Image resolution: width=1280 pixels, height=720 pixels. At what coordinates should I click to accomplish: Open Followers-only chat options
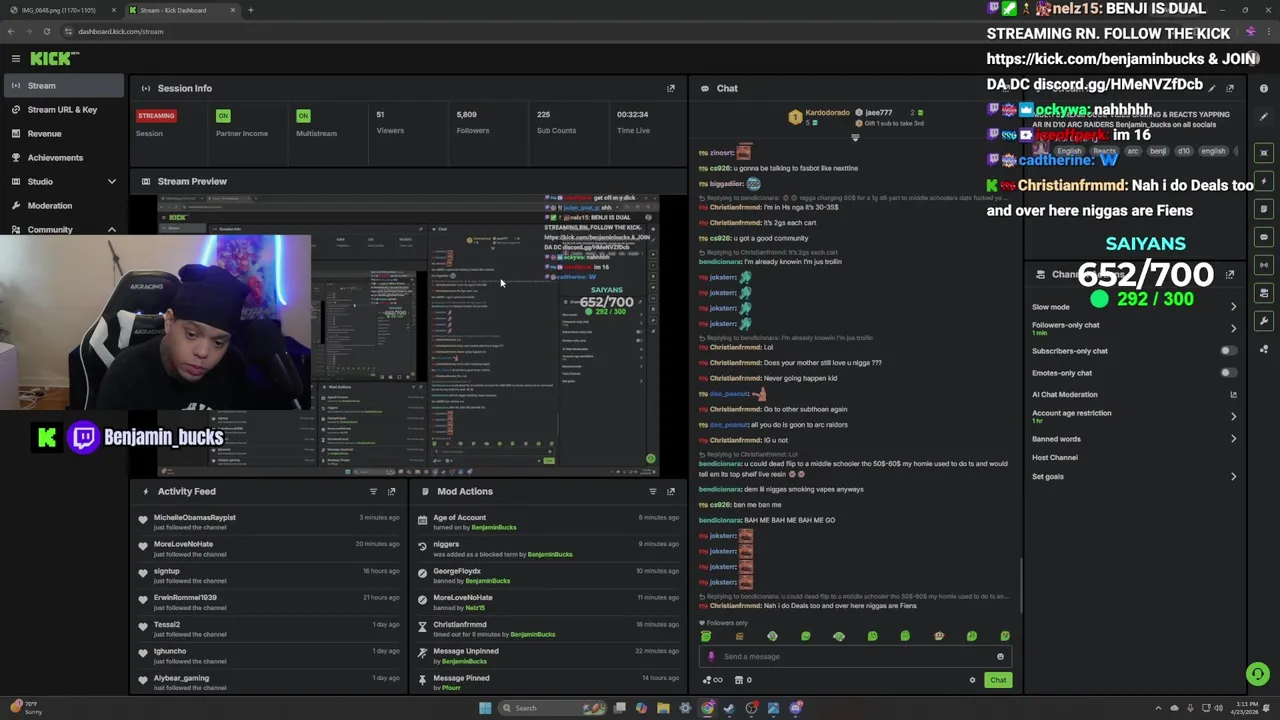[1133, 328]
